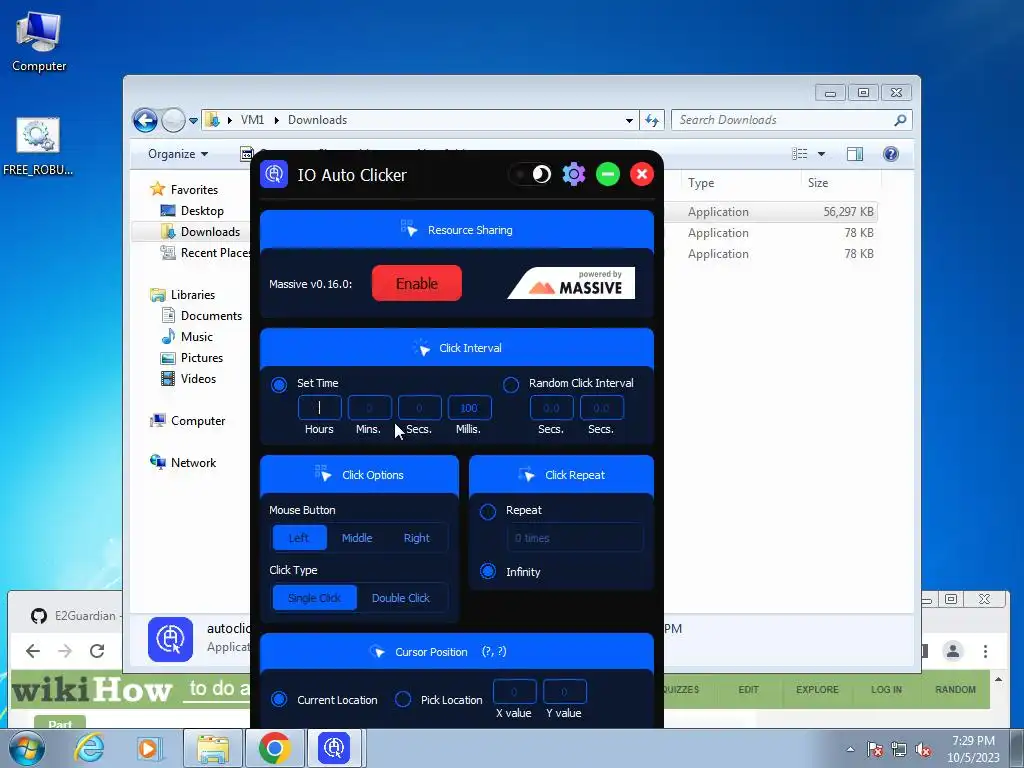
Task: Click the Click Interval header
Action: tap(456, 348)
